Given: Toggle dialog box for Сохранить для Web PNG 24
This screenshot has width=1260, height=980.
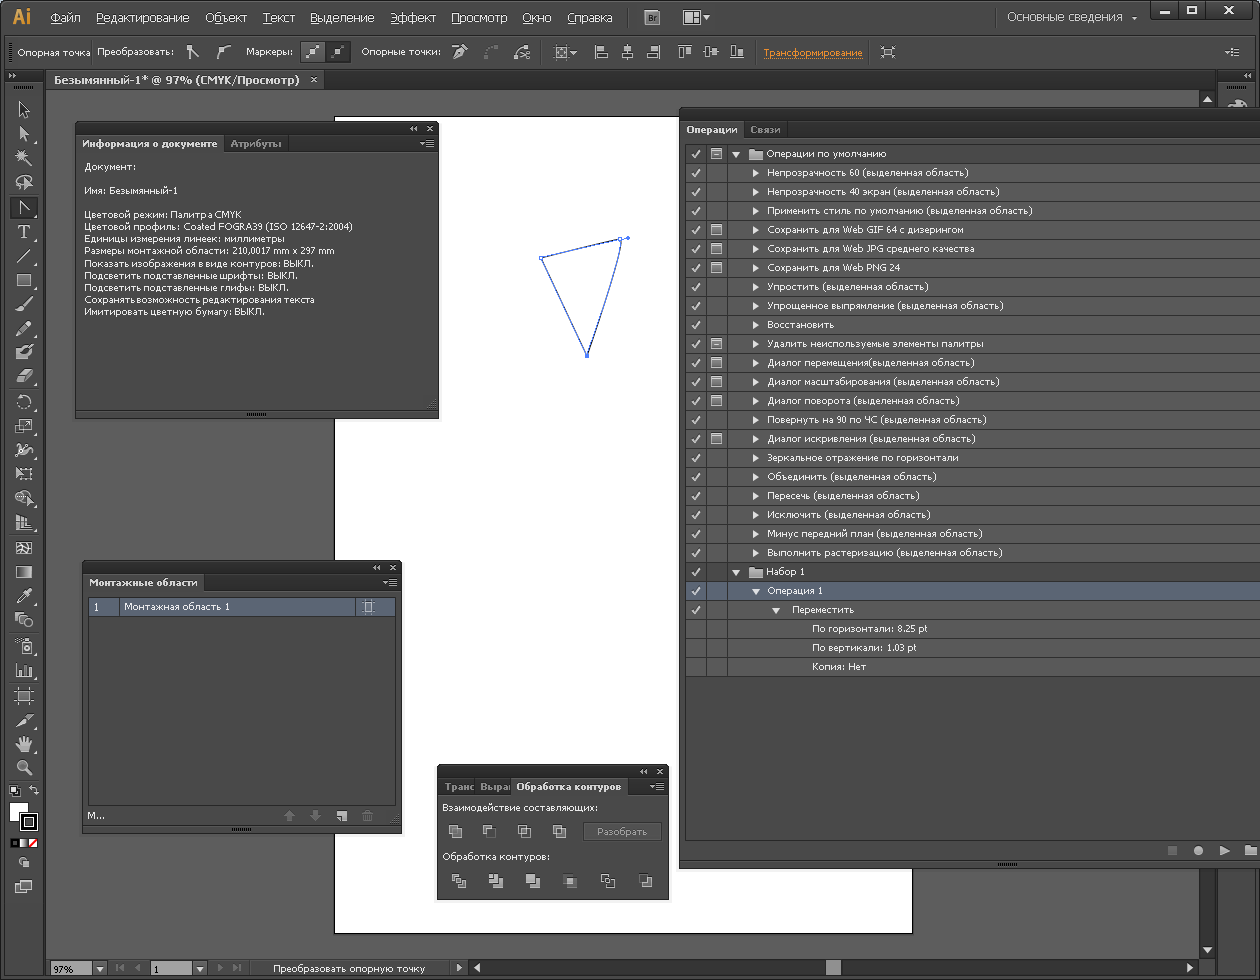Looking at the screenshot, I should [716, 268].
